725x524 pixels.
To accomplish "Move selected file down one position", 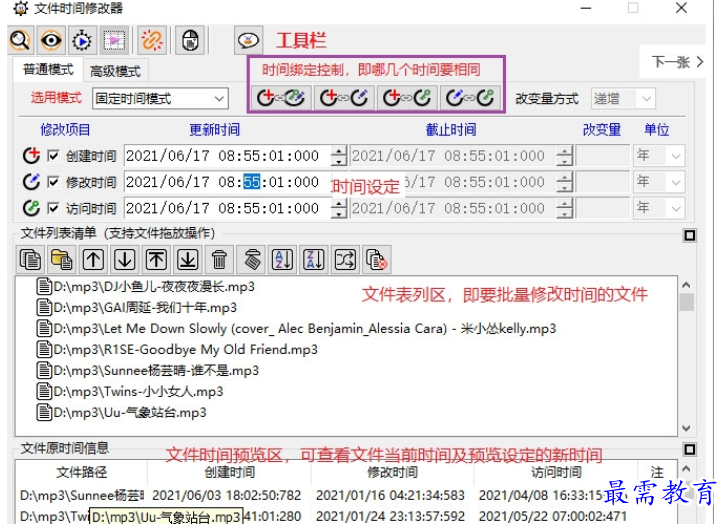I will point(125,259).
